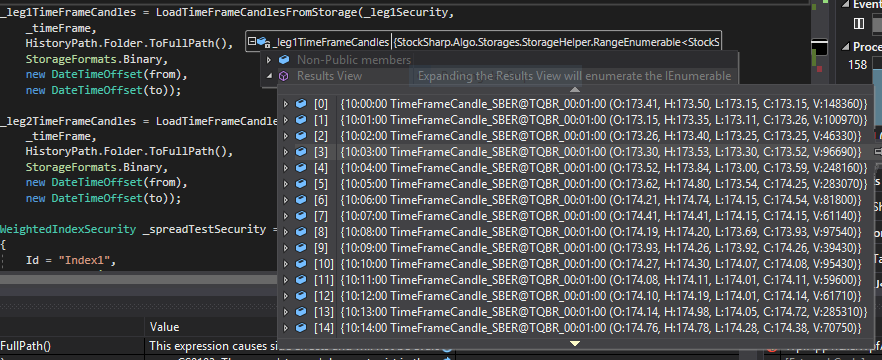Viewport: 882px width, 360px height.
Task: Expand row [4] candle at 10:04:00
Action: [286, 168]
